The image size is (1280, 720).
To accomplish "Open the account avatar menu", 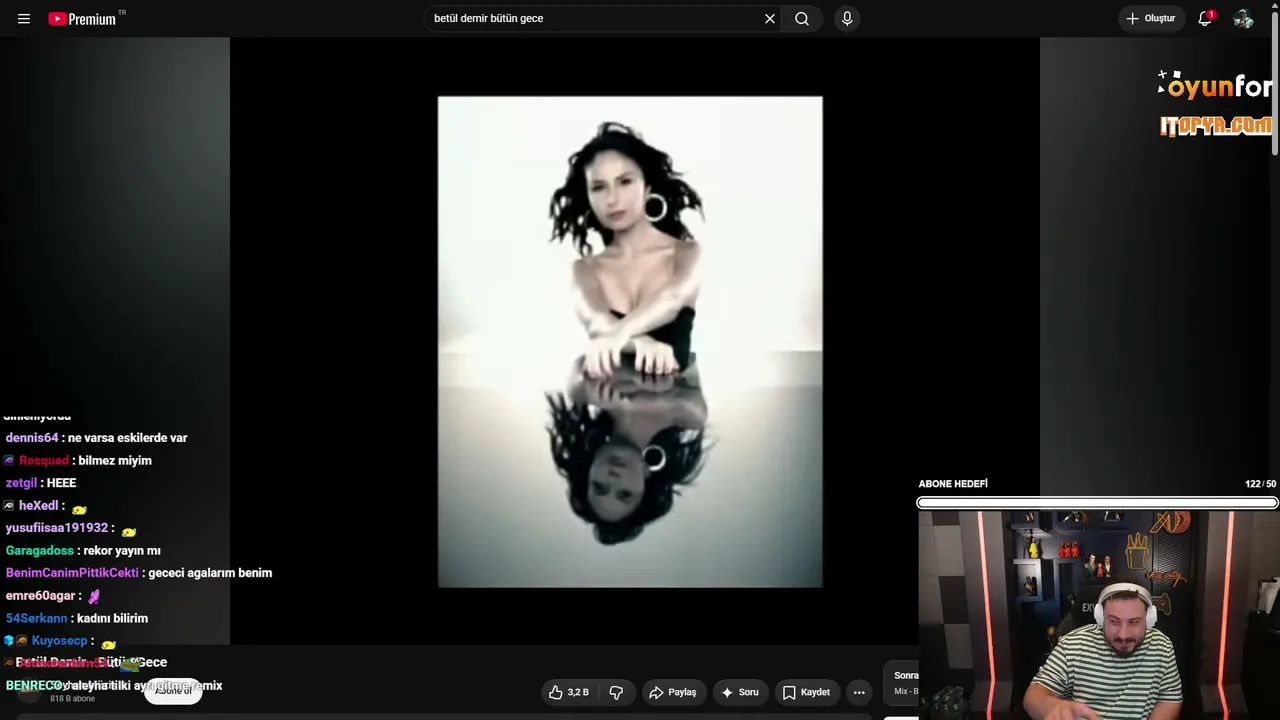I will tap(1243, 19).
